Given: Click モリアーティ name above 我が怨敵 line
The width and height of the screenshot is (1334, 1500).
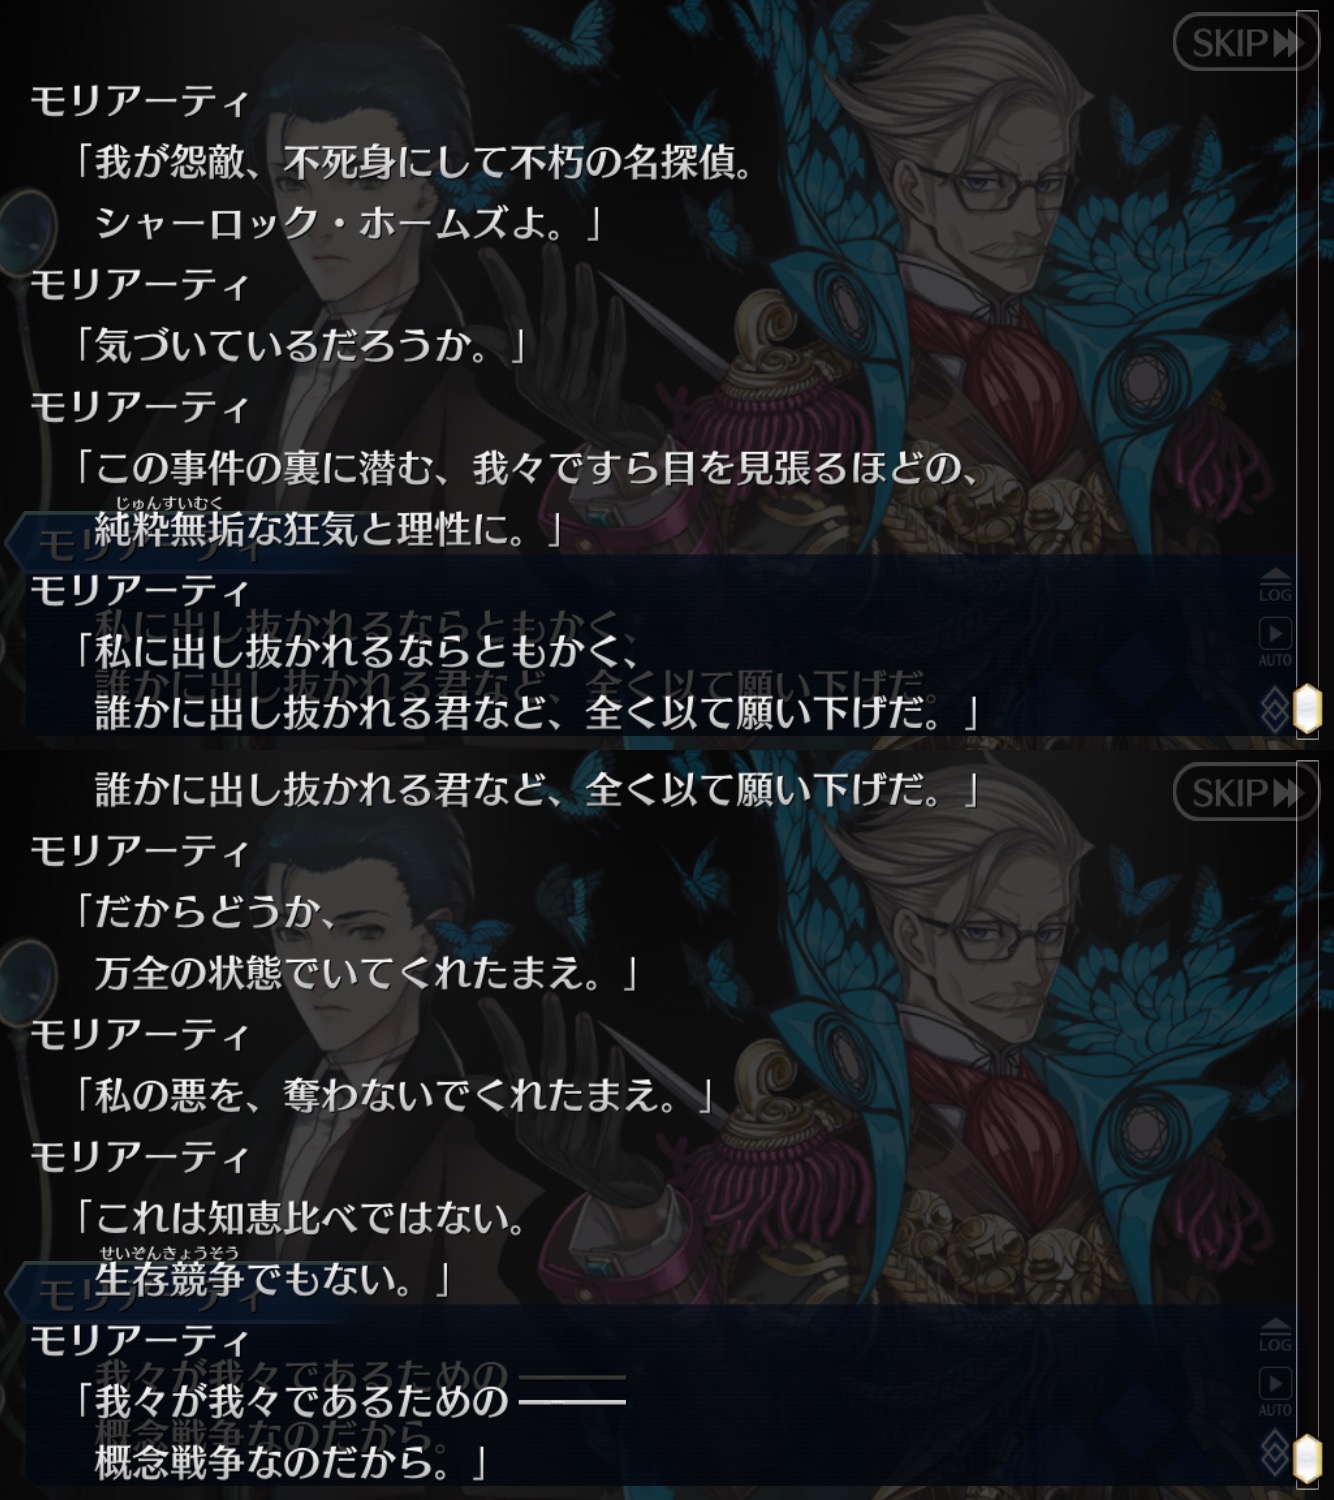Looking at the screenshot, I should pyautogui.click(x=139, y=101).
